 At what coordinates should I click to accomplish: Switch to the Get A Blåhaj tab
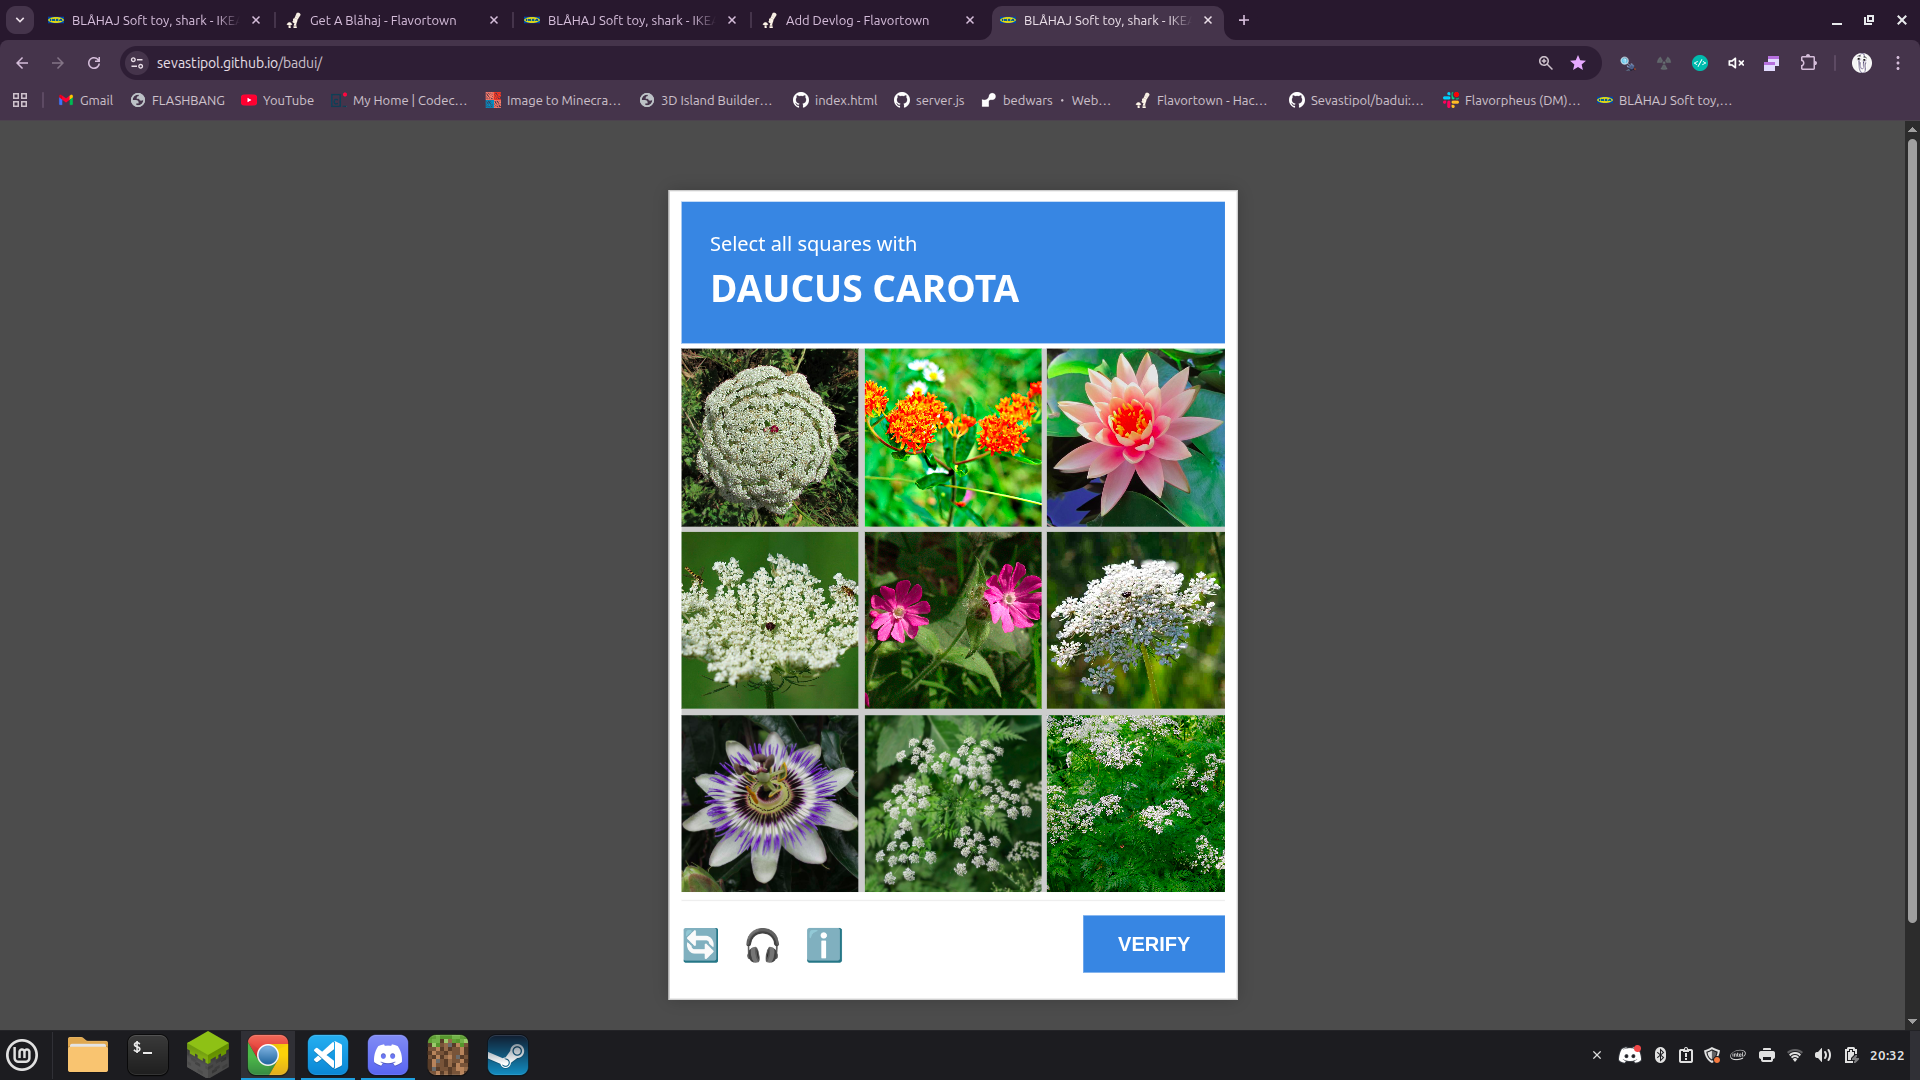pyautogui.click(x=383, y=20)
